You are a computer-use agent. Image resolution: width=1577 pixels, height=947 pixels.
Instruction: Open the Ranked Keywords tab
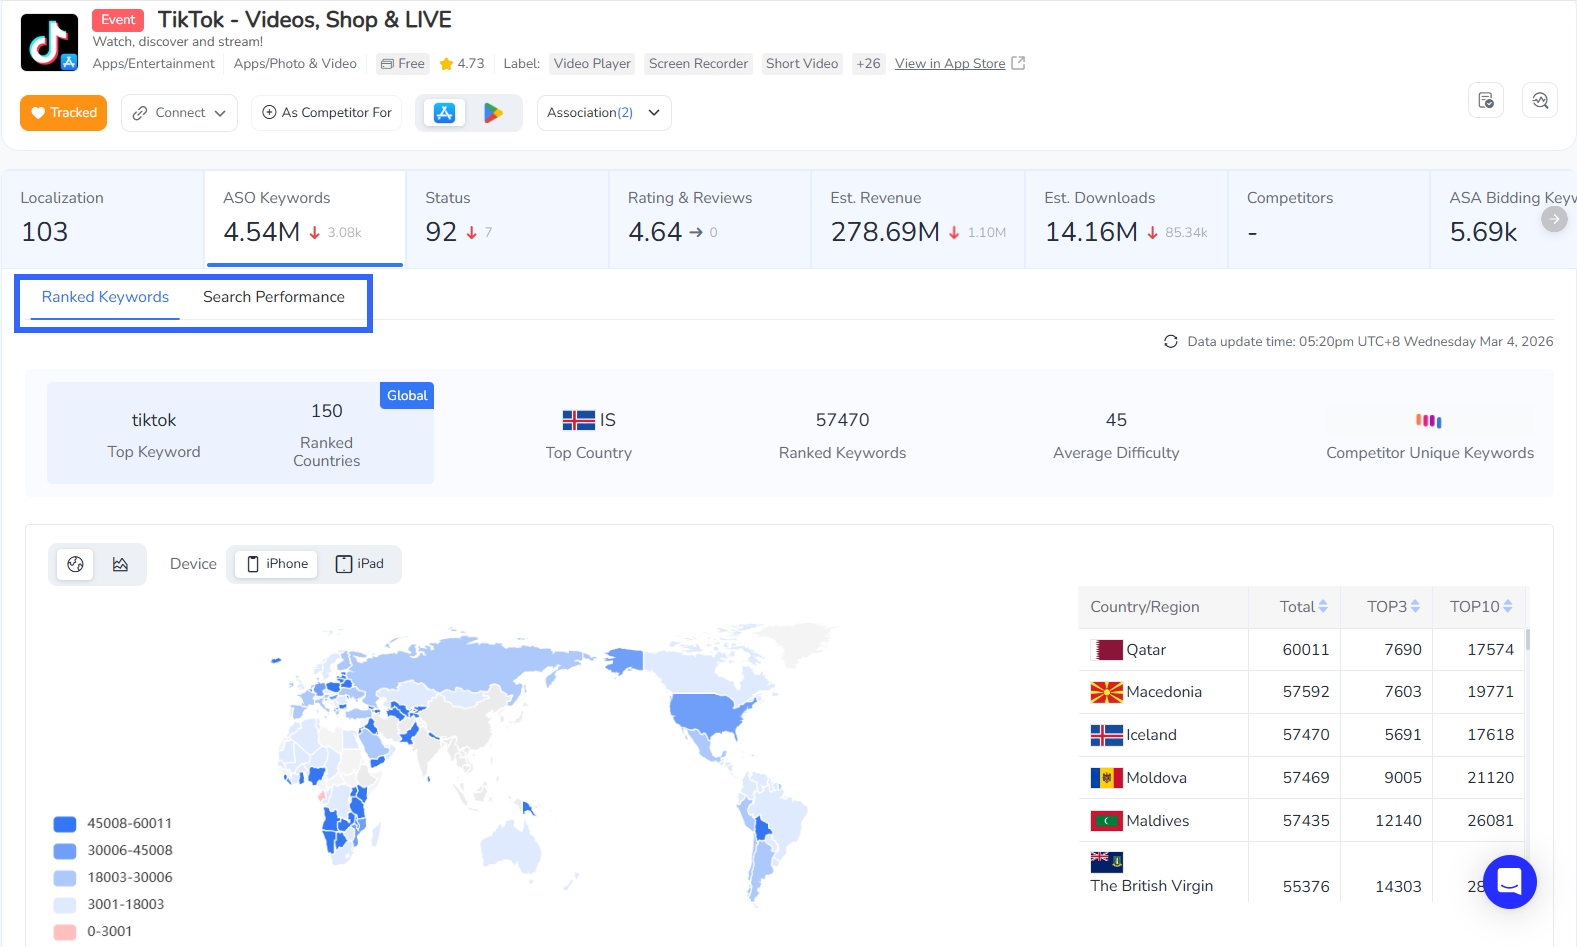click(x=105, y=297)
